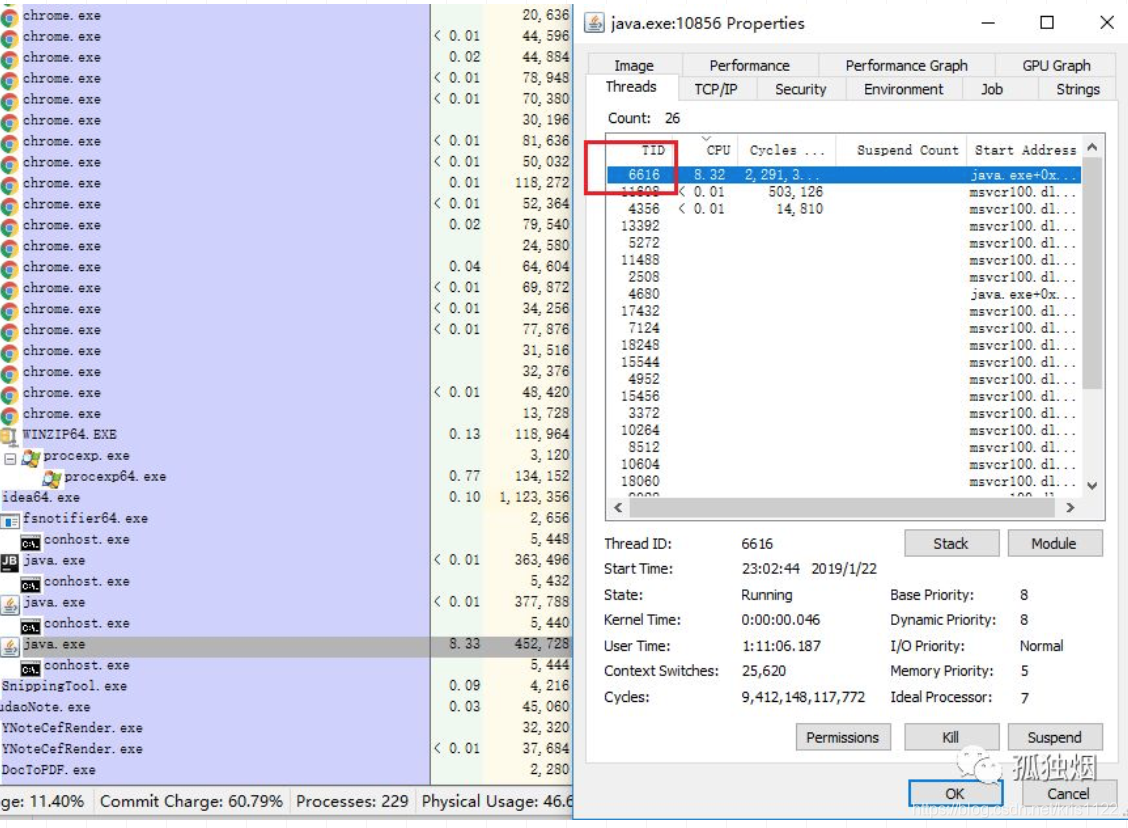Image resolution: width=1128 pixels, height=828 pixels.
Task: Click conhost.exe icon below fsnotifier64.exe
Action: pos(30,542)
